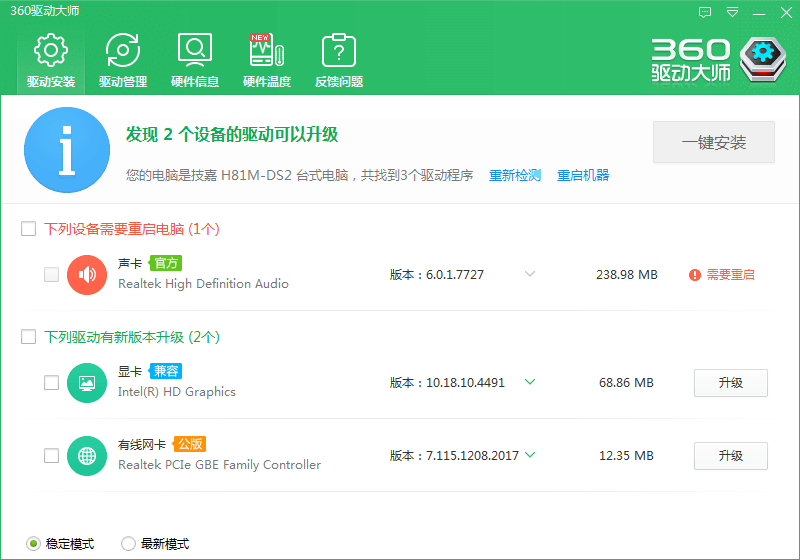Screen dimensions: 800x560
Task: Open the 驱动管理 refresh-gear icon
Action: 122,50
